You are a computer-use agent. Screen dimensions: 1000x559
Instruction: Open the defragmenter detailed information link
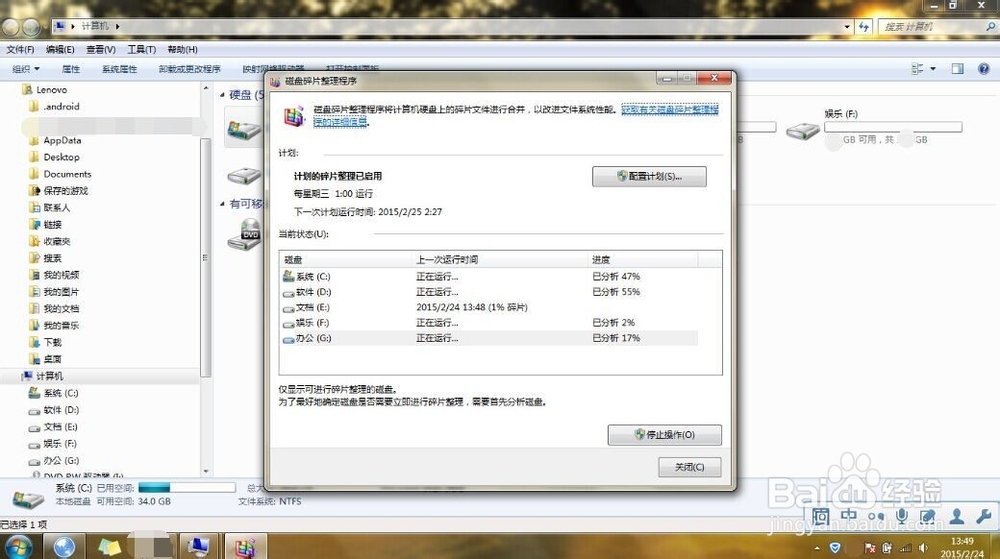[x=670, y=110]
